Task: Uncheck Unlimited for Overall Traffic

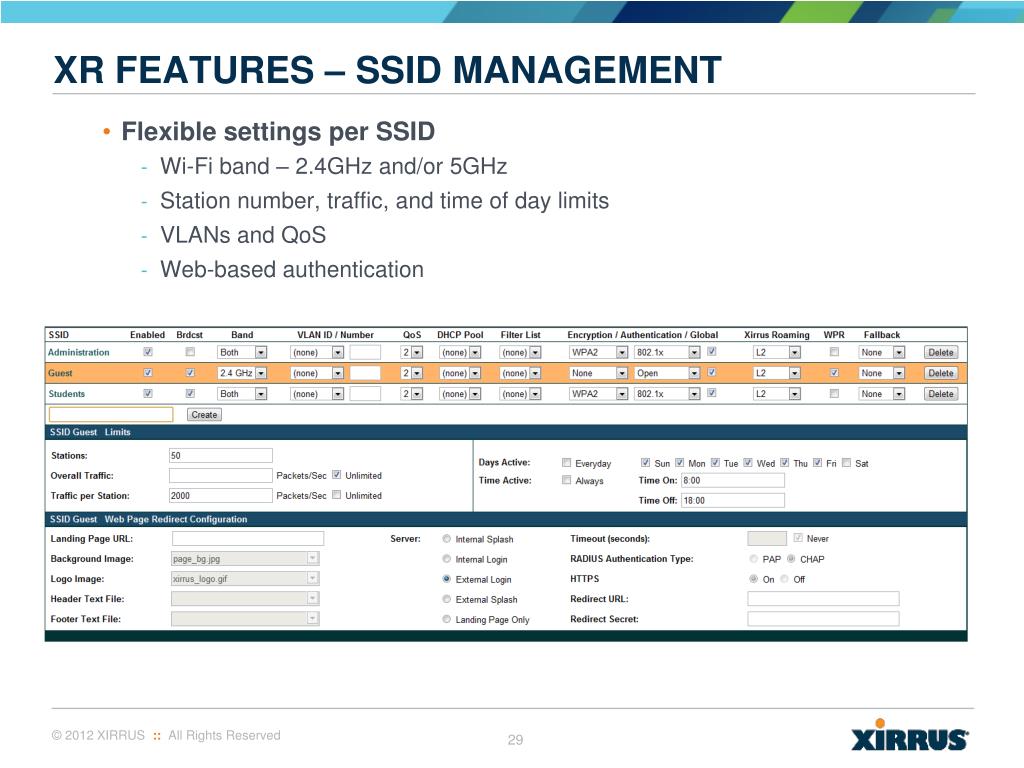Action: click(336, 475)
